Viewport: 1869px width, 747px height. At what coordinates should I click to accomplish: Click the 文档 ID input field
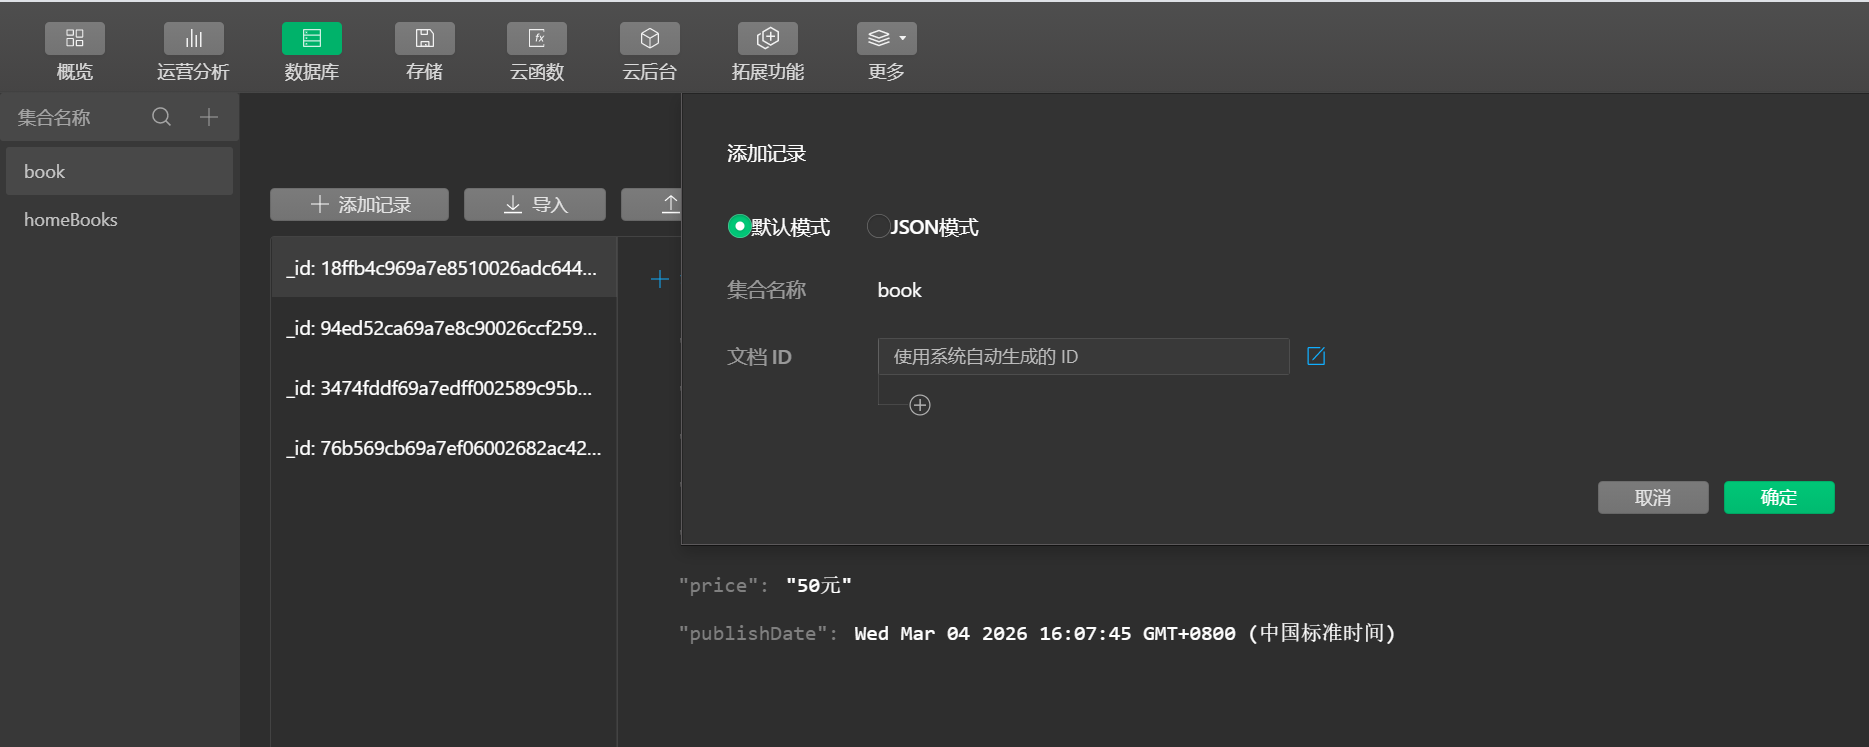[x=1083, y=356]
